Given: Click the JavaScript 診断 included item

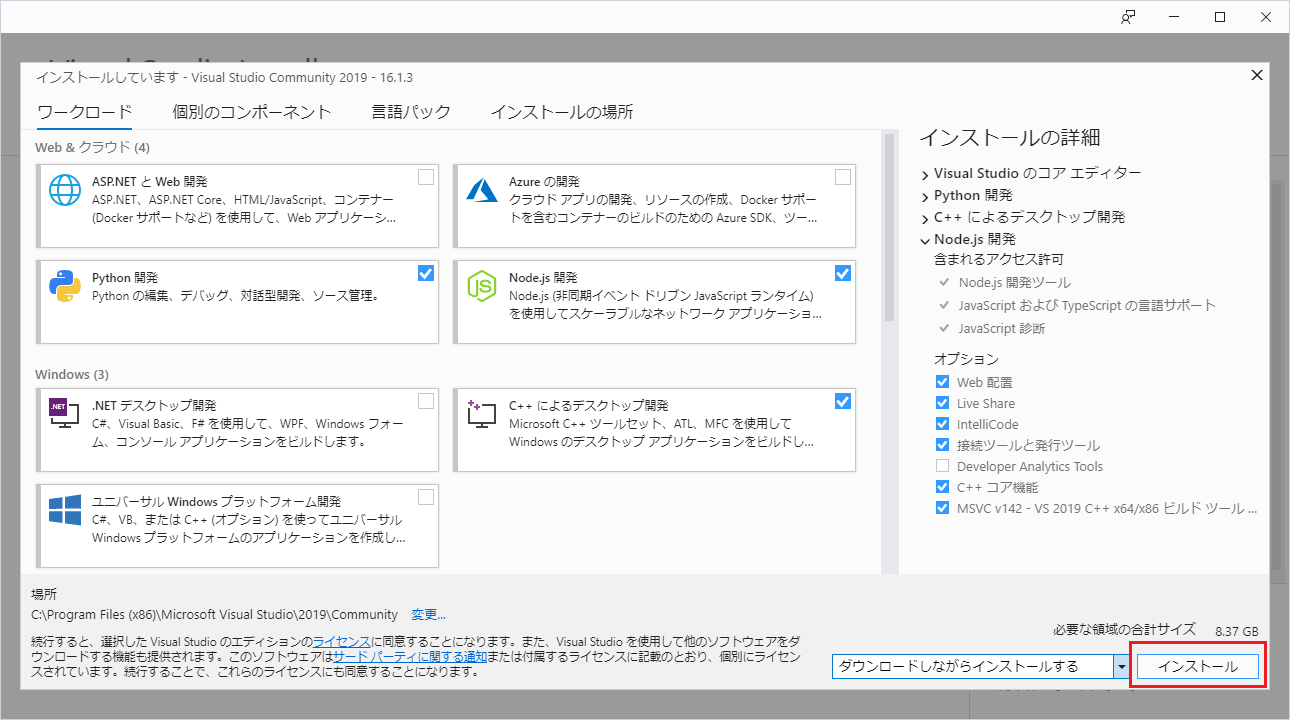Looking at the screenshot, I should (1001, 328).
